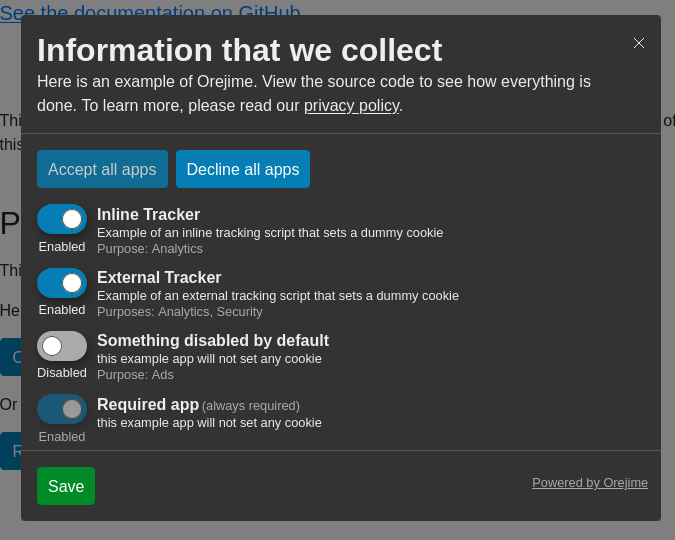This screenshot has width=675, height=540.
Task: Click the Required app locked switch
Action: click(62, 409)
